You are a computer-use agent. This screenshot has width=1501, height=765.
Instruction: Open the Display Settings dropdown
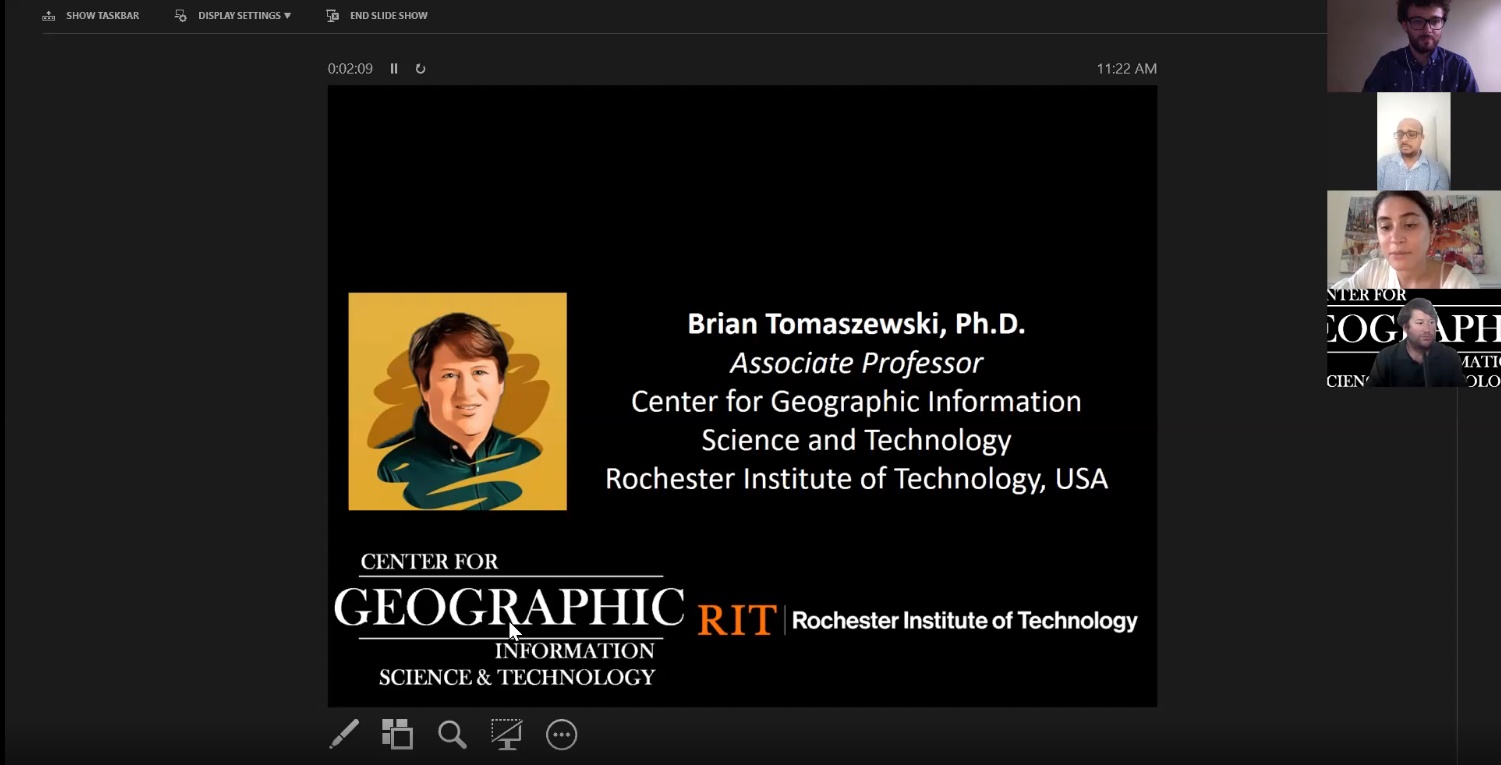pyautogui.click(x=232, y=16)
